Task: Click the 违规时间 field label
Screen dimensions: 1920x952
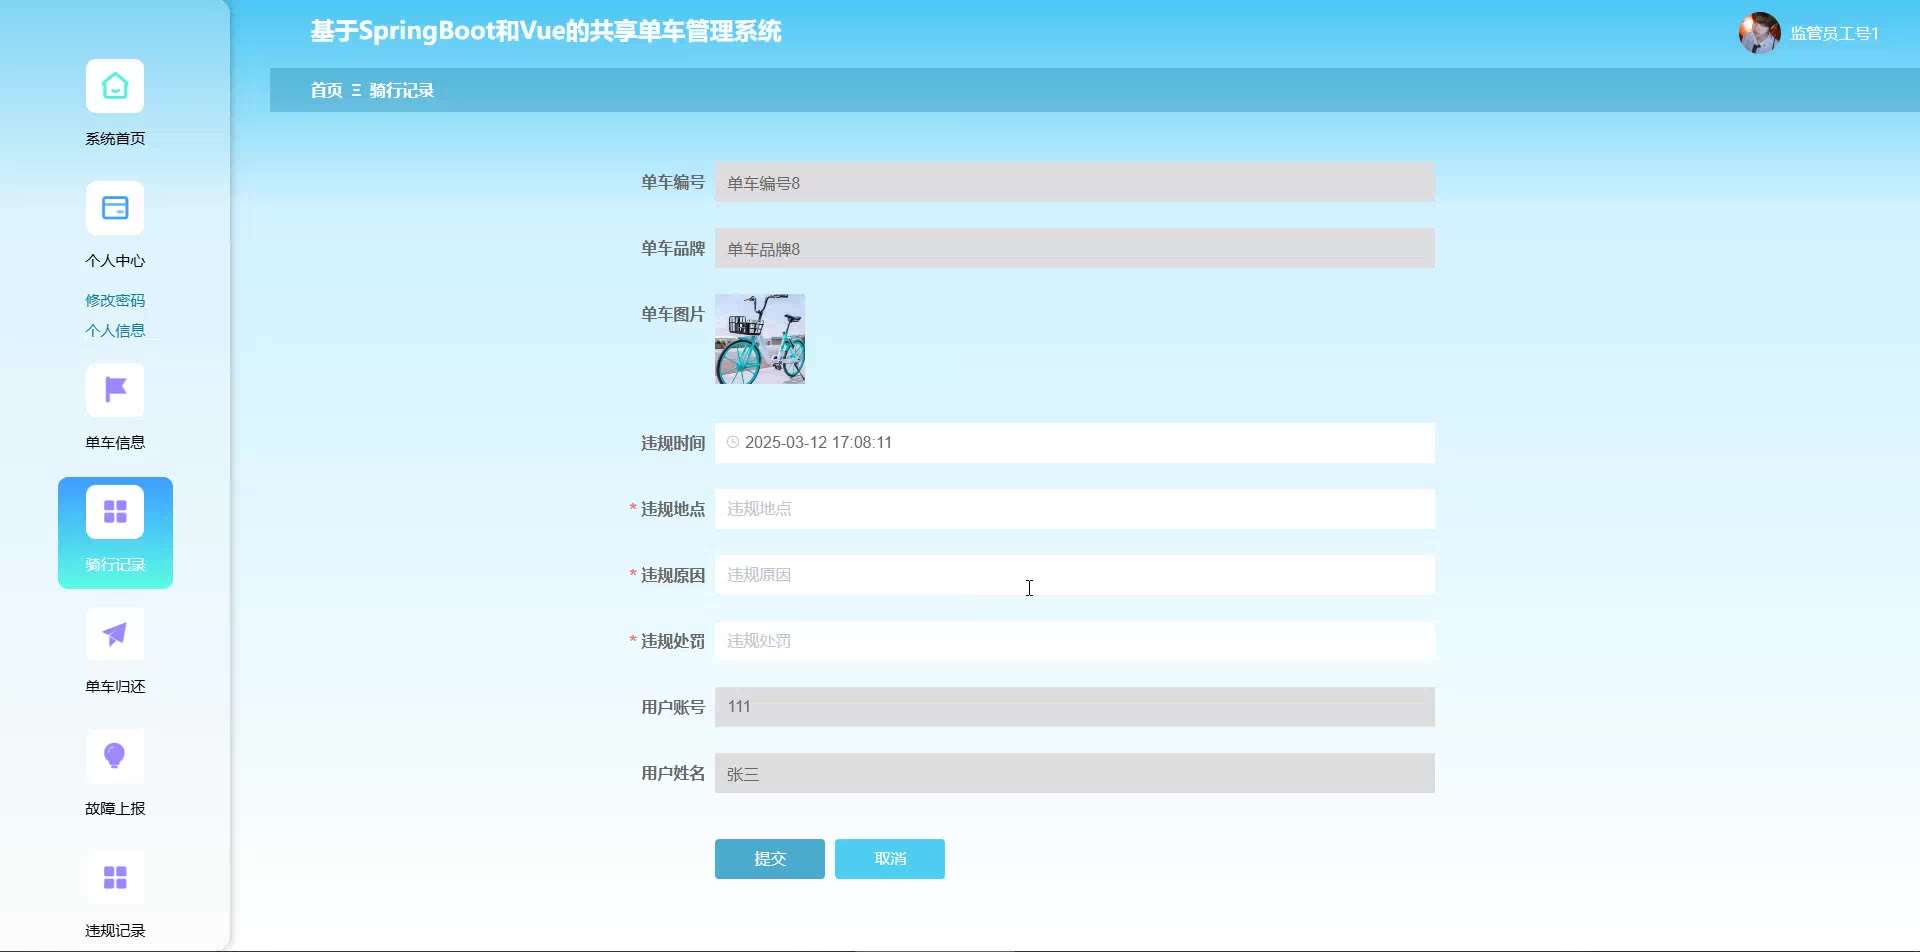Action: [673, 443]
